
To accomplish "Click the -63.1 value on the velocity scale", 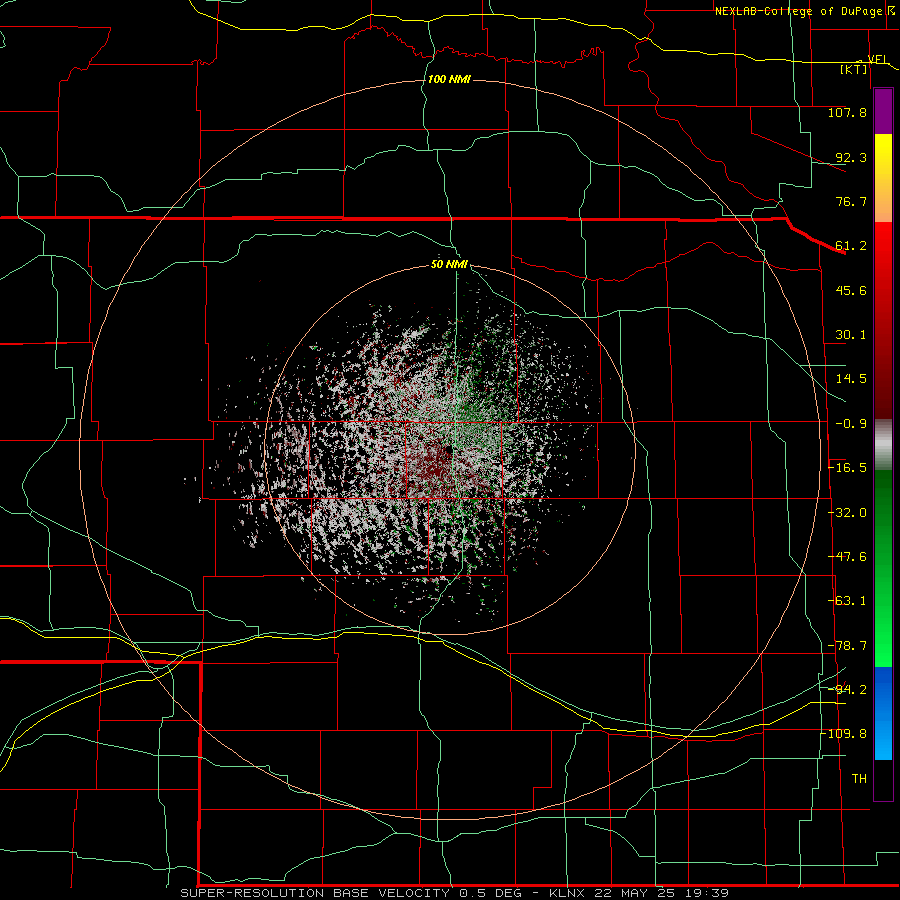I will pos(847,601).
